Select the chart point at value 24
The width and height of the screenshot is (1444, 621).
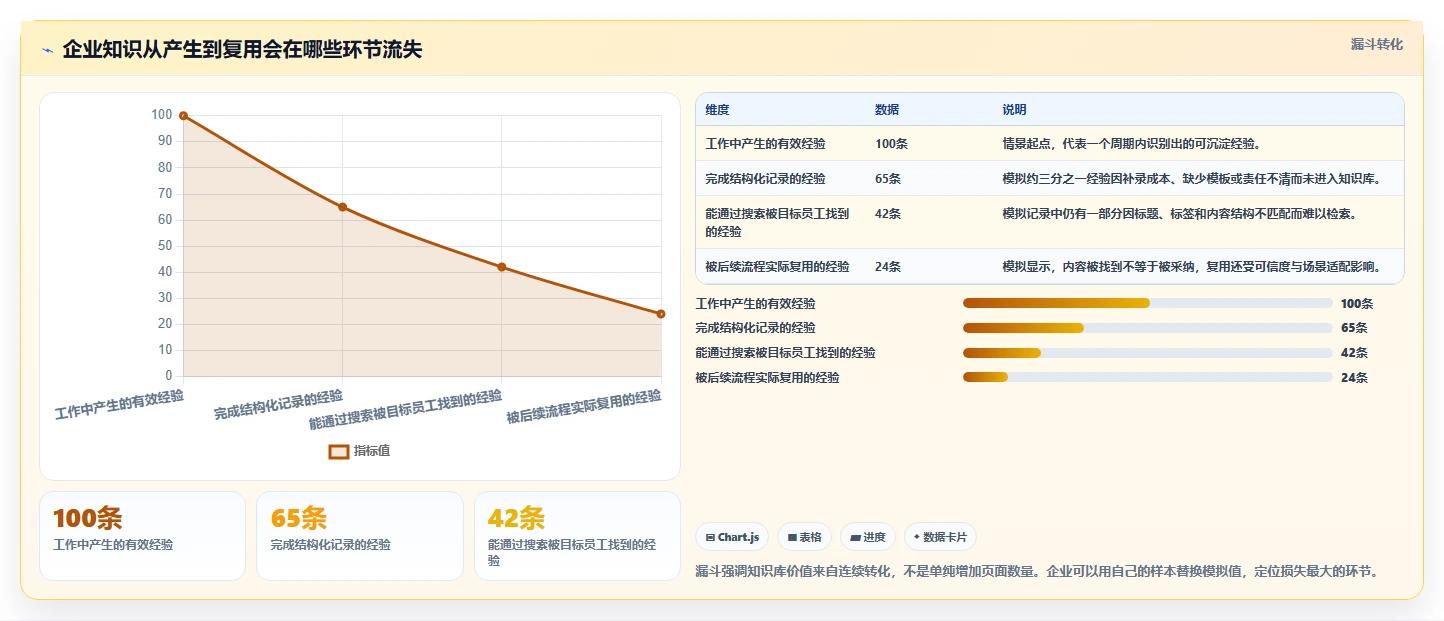pyautogui.click(x=660, y=314)
